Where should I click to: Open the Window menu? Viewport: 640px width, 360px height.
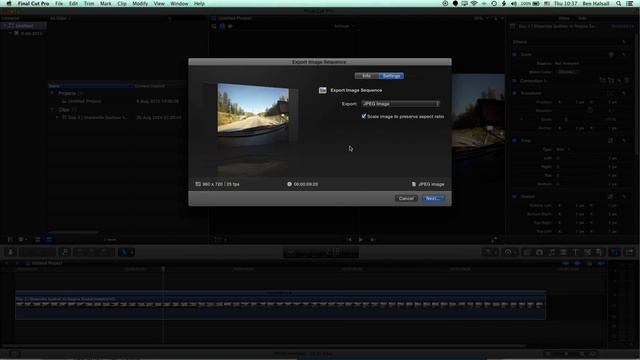179,3
